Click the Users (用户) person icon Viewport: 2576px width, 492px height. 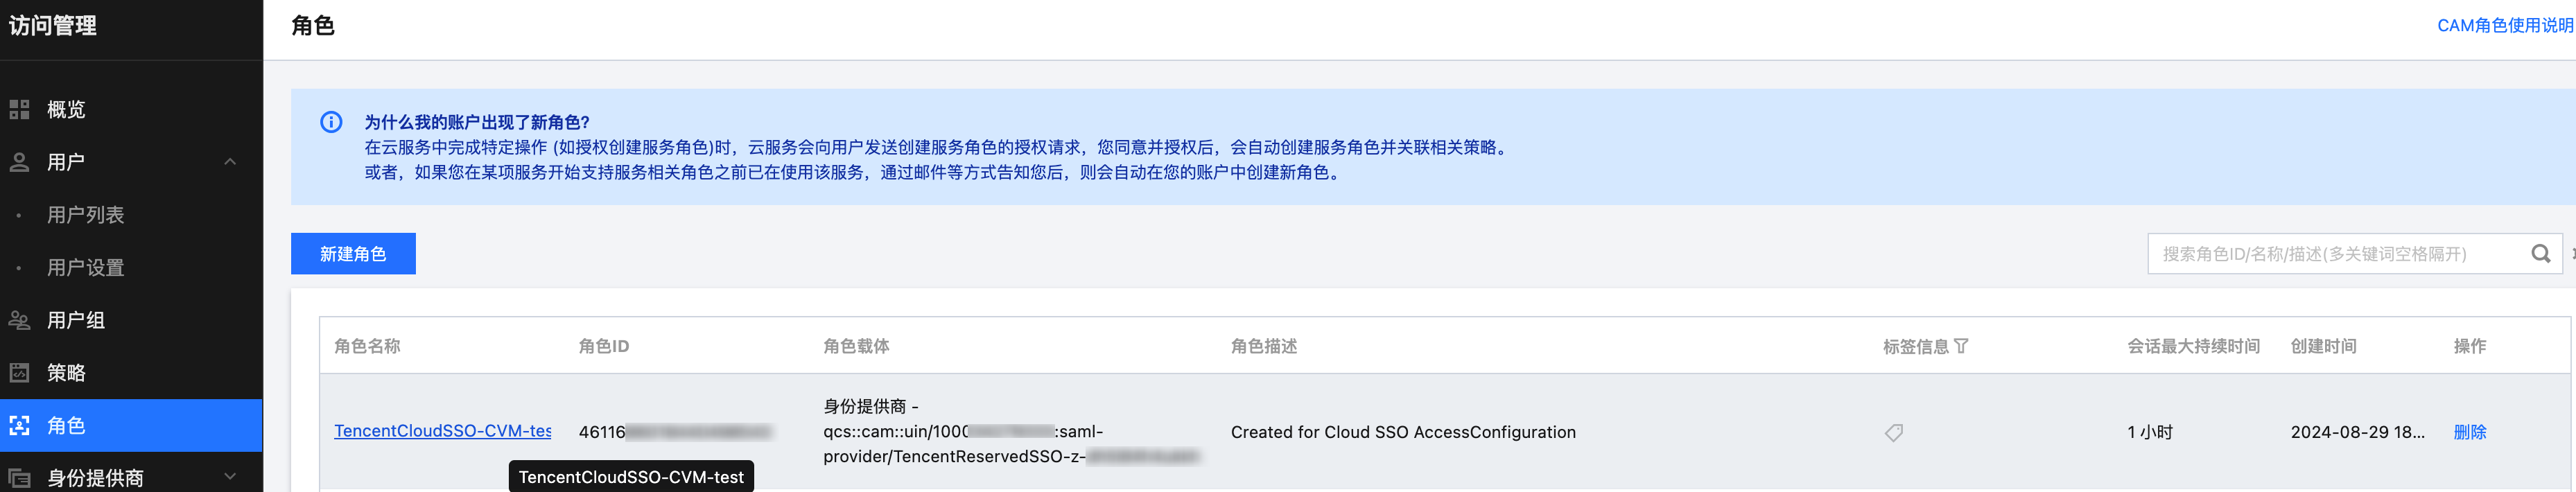point(19,162)
